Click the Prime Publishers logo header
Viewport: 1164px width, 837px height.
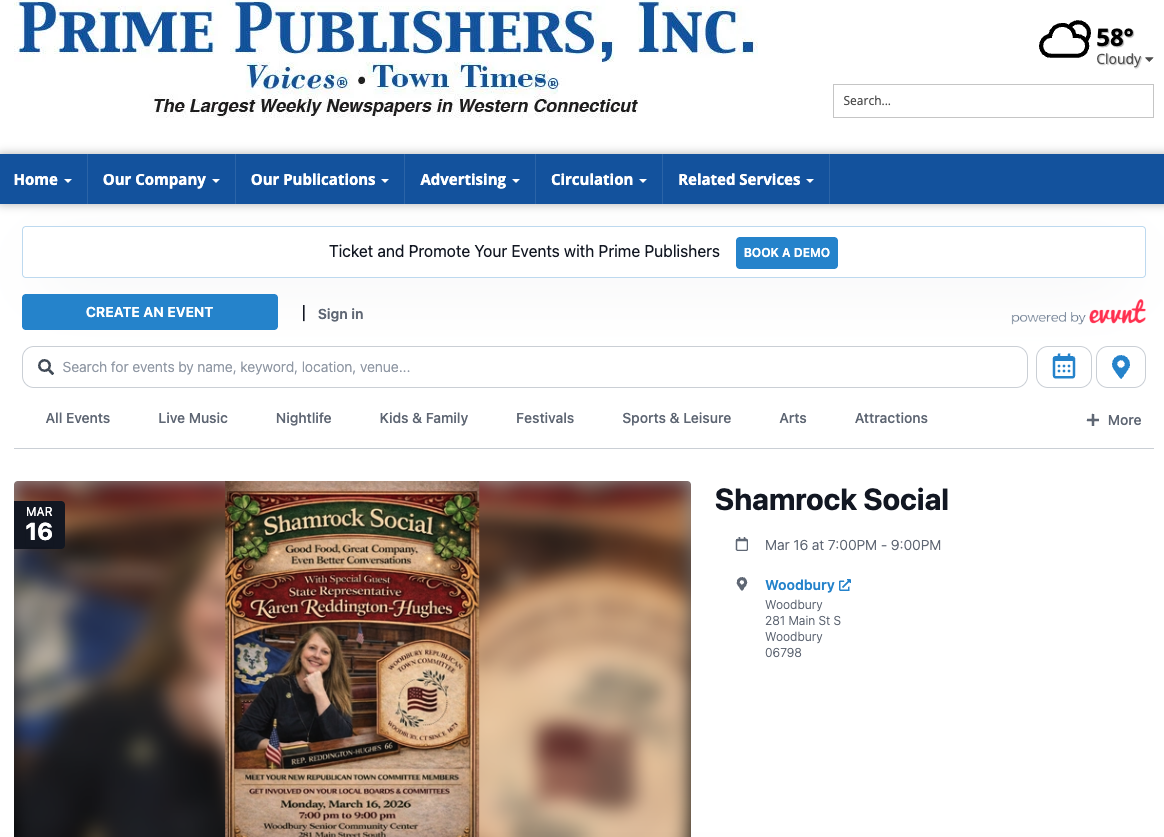click(x=387, y=59)
